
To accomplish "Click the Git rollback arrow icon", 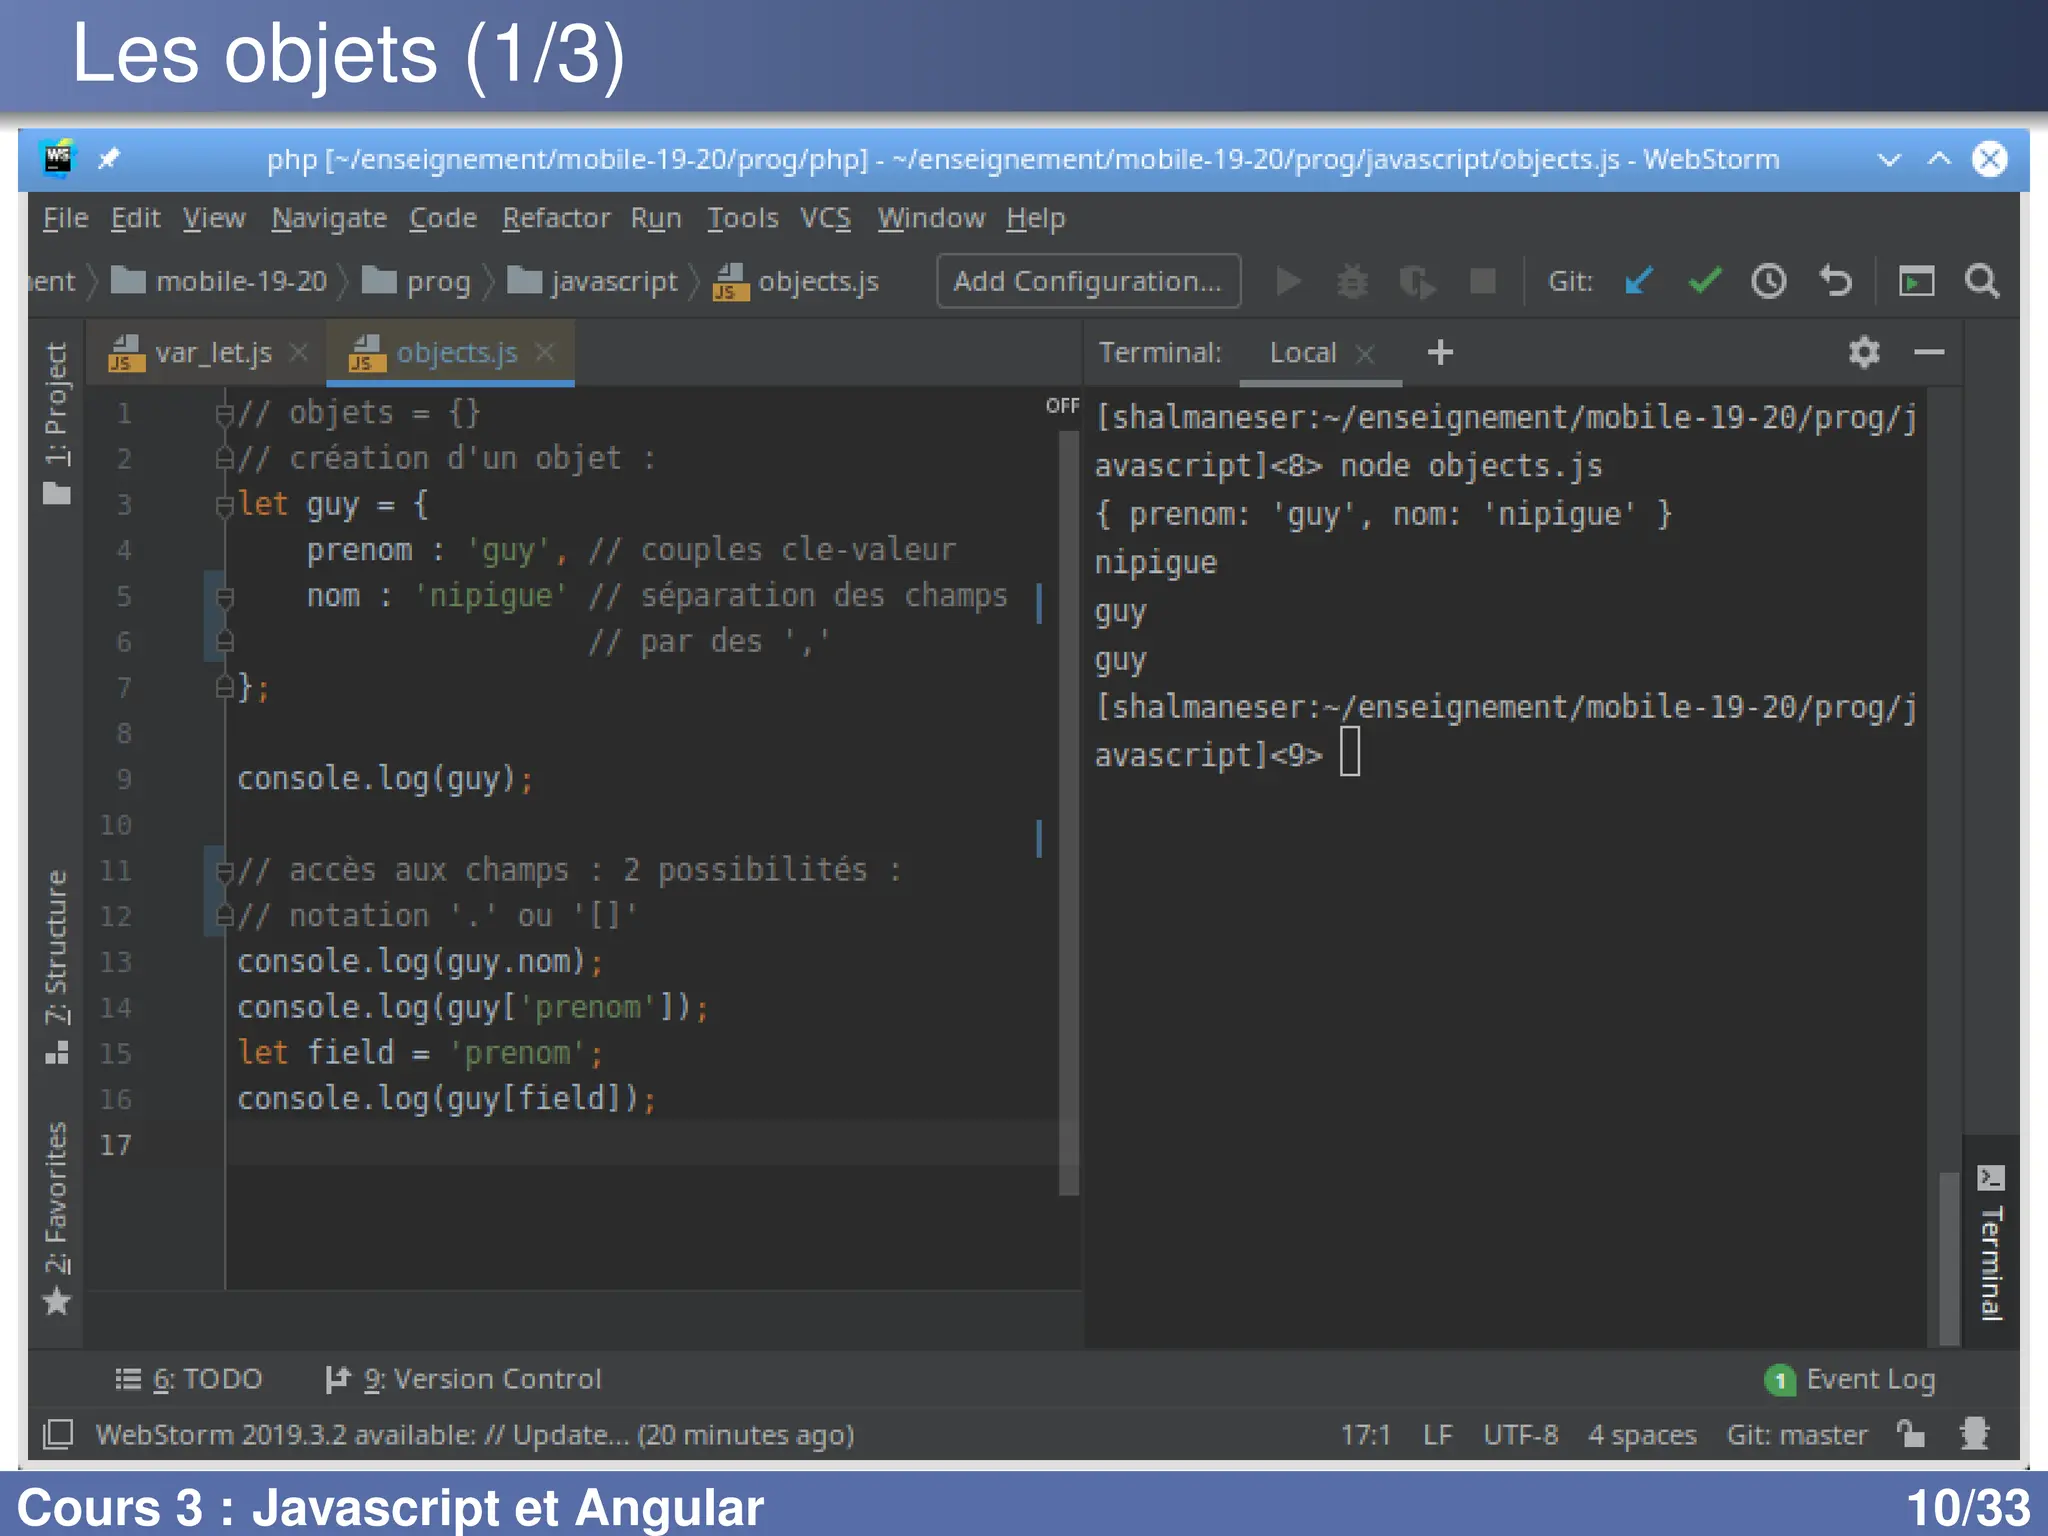I will [1835, 281].
